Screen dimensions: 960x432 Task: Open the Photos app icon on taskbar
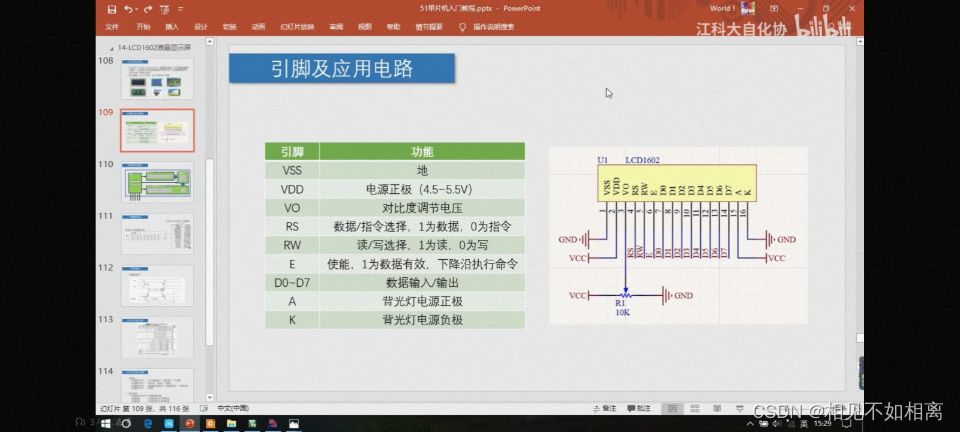(294, 423)
